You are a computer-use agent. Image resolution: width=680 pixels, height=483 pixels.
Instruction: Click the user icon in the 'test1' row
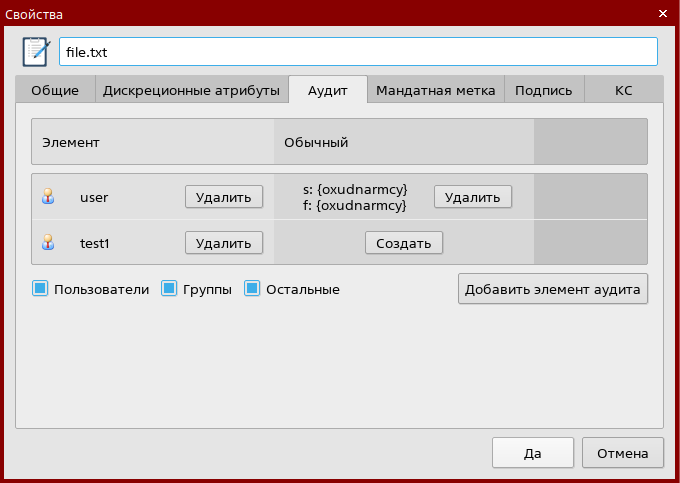point(47,242)
